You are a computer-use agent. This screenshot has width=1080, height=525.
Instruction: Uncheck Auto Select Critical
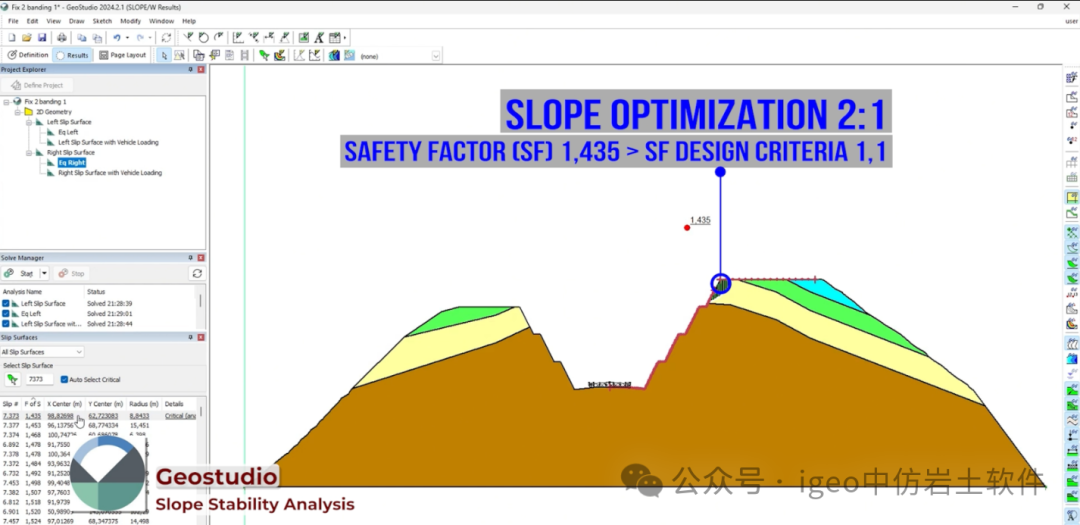tap(64, 379)
